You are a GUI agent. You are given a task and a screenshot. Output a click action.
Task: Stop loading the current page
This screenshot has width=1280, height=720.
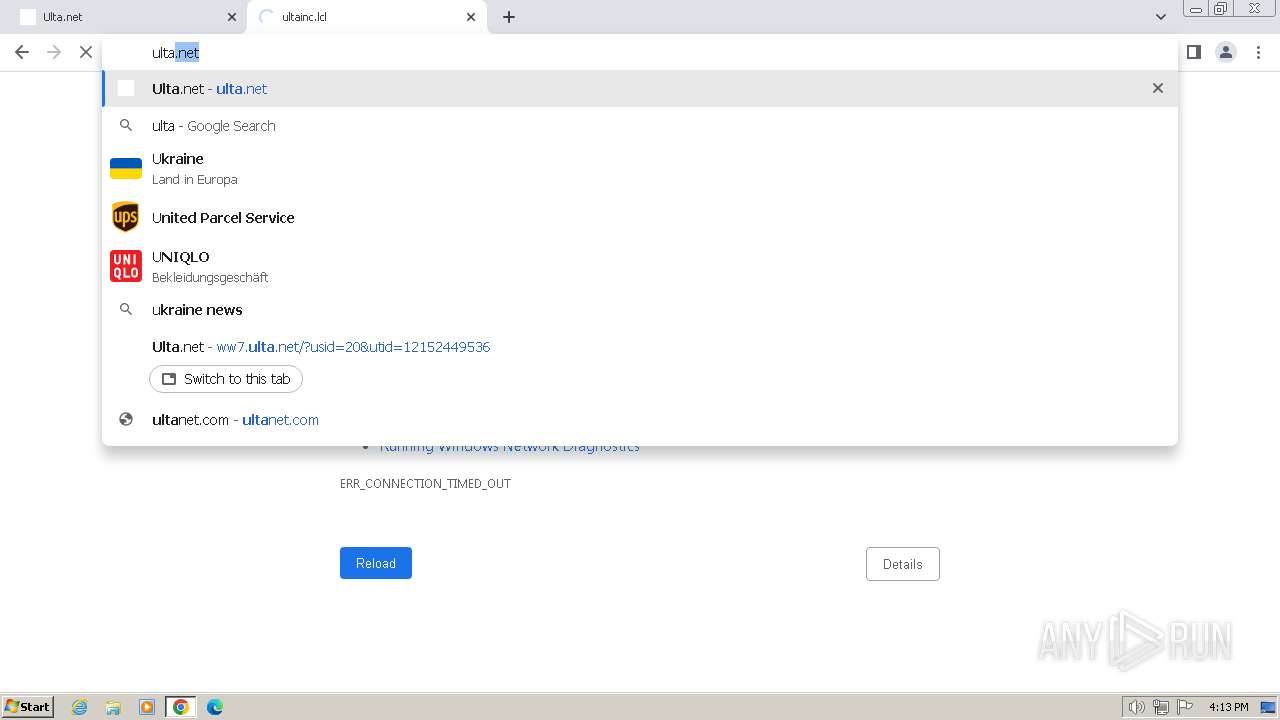pos(86,52)
